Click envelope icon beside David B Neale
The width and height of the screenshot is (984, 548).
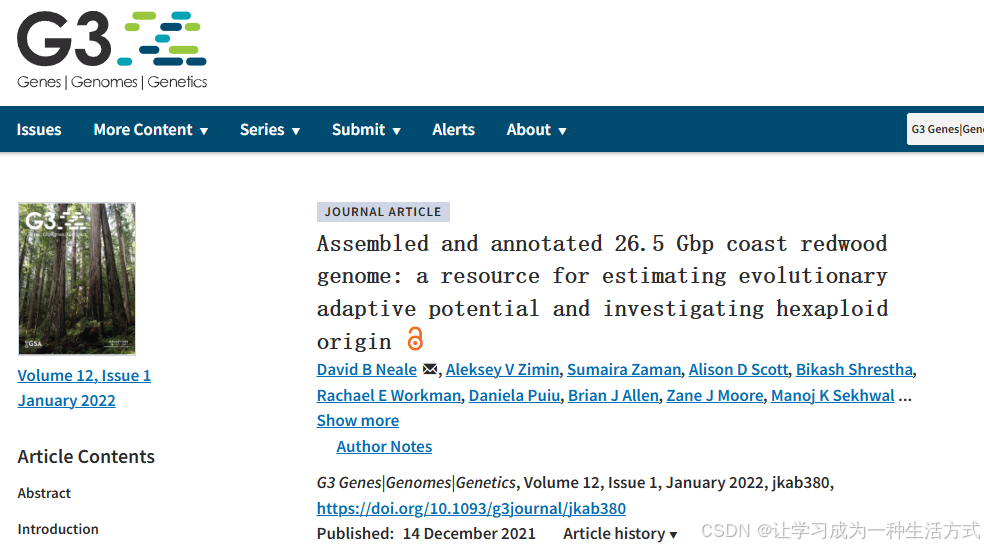point(430,369)
